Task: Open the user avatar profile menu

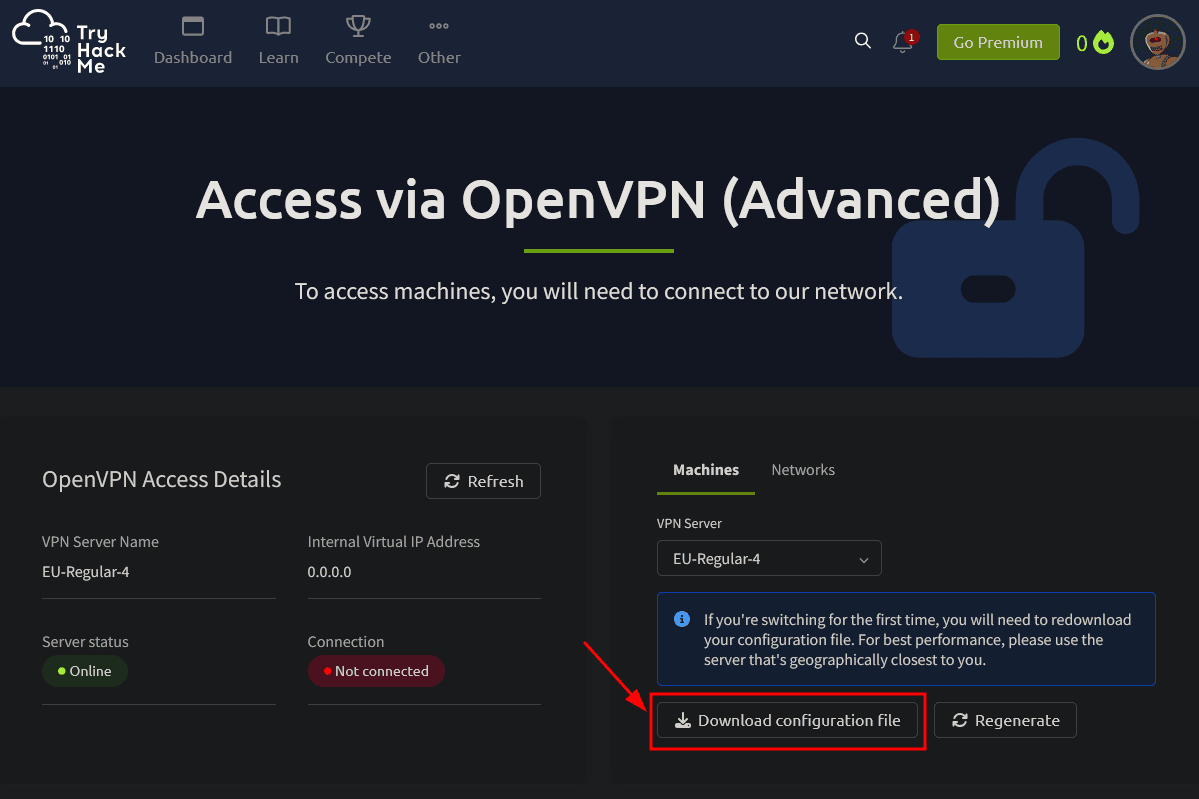Action: (1157, 42)
